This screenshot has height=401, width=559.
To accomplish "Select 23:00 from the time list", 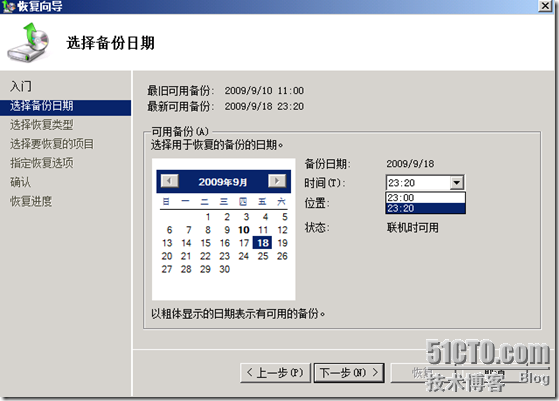I will [425, 197].
